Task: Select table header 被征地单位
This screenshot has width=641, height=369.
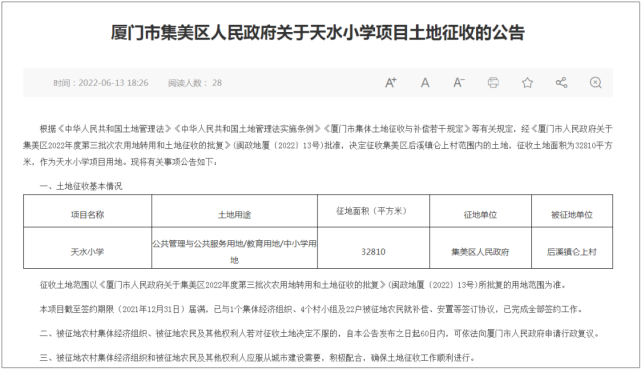Action: [572, 215]
